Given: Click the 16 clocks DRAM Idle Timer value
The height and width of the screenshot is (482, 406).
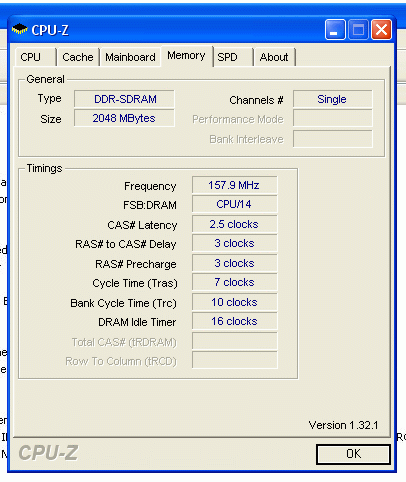Looking at the screenshot, I should (x=235, y=321).
